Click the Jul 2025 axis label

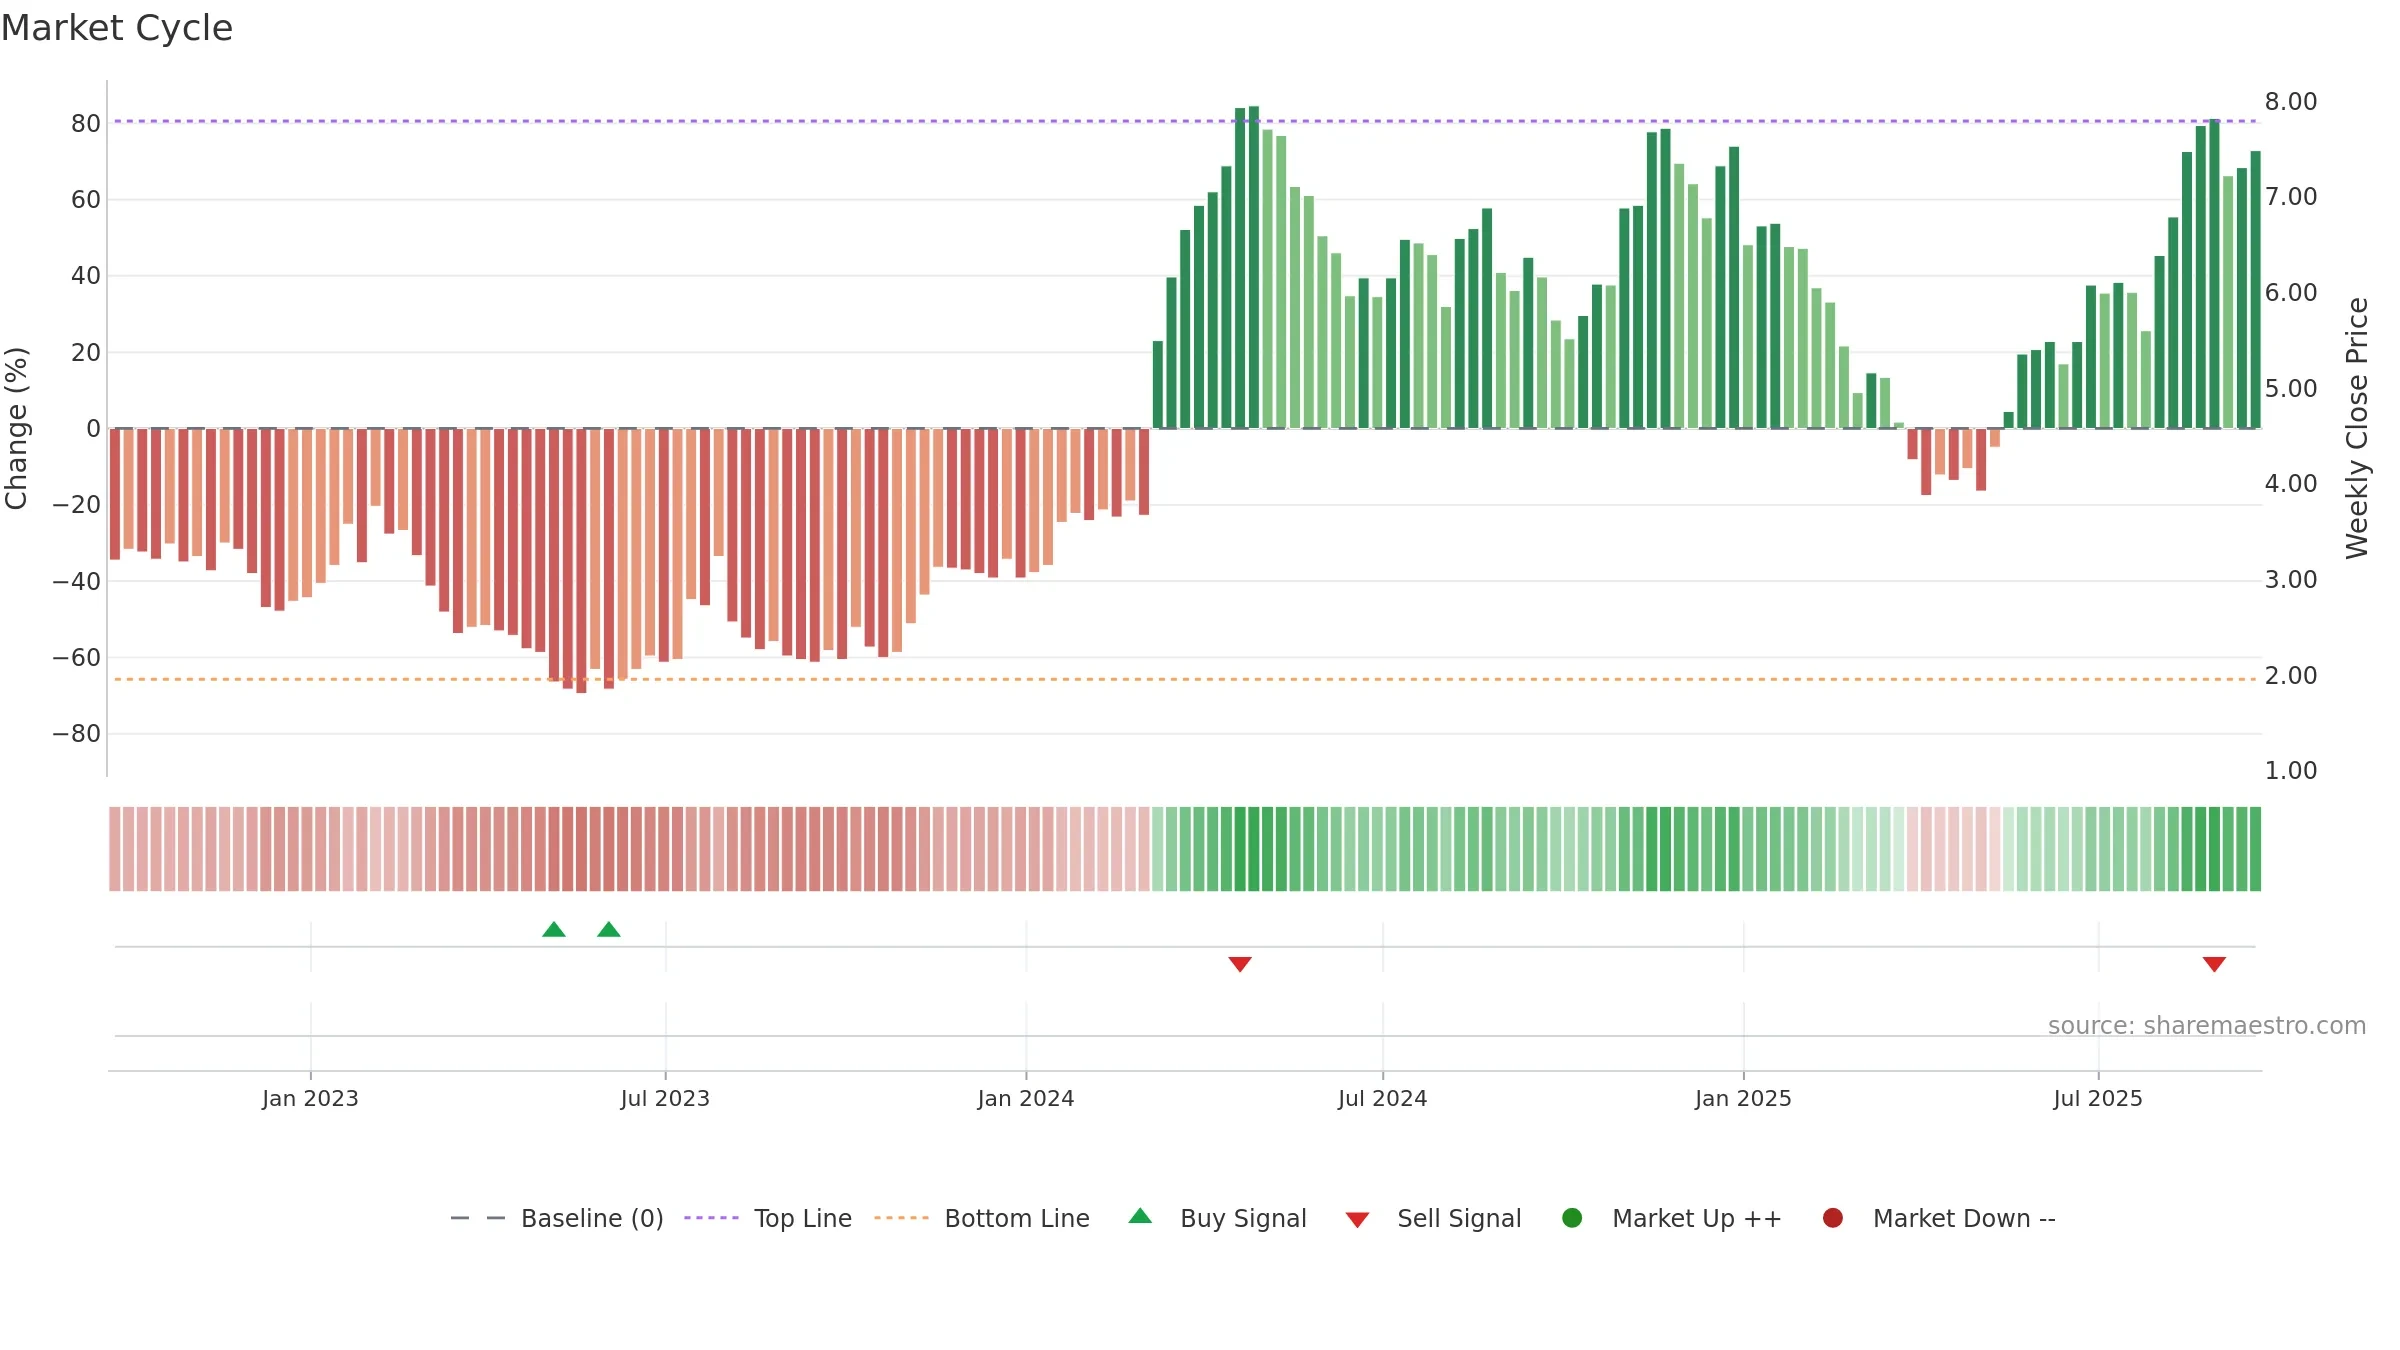click(2098, 1099)
